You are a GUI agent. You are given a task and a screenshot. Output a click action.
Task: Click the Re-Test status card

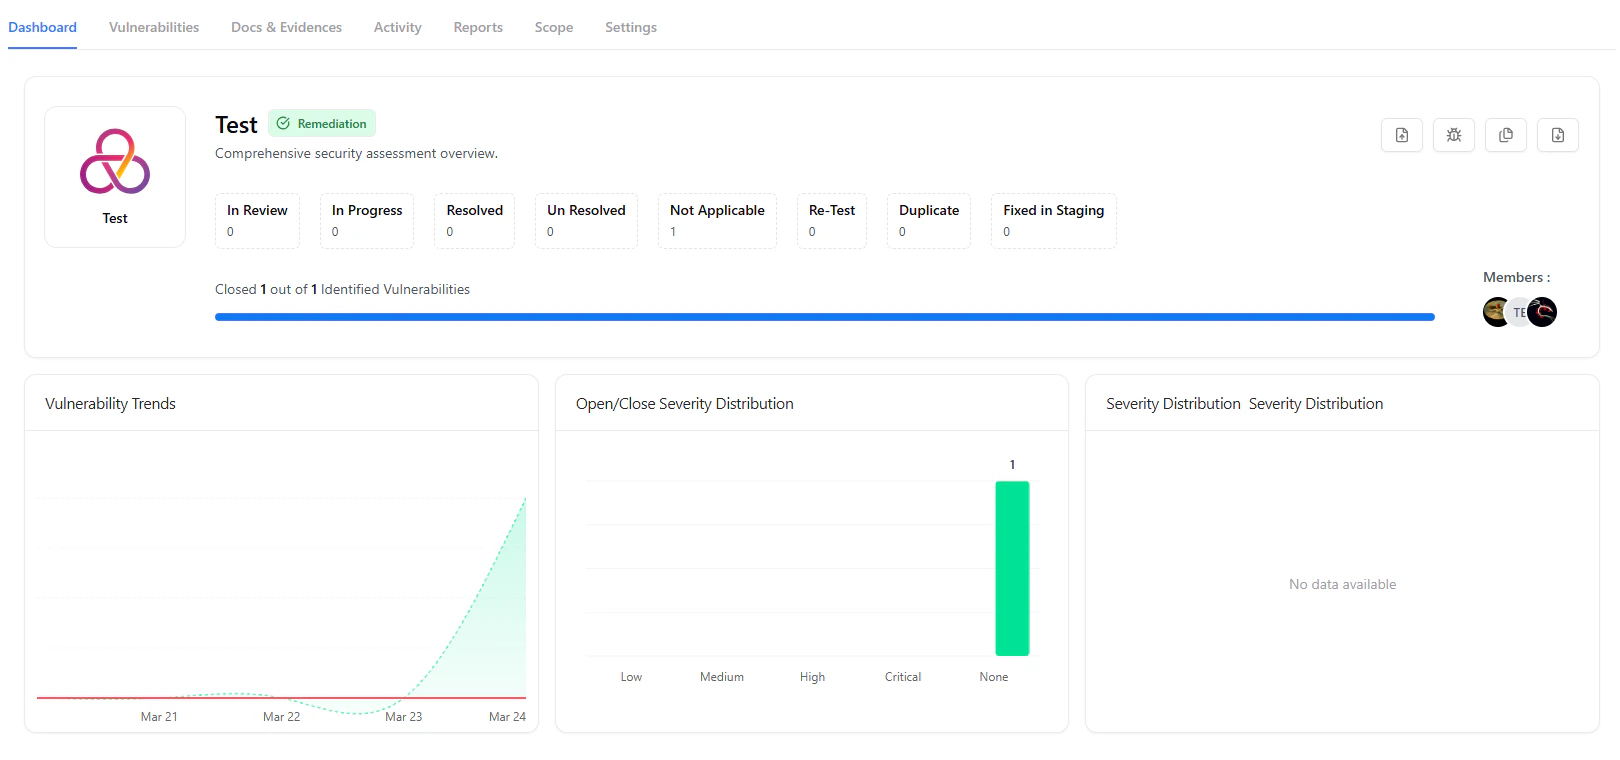832,221
